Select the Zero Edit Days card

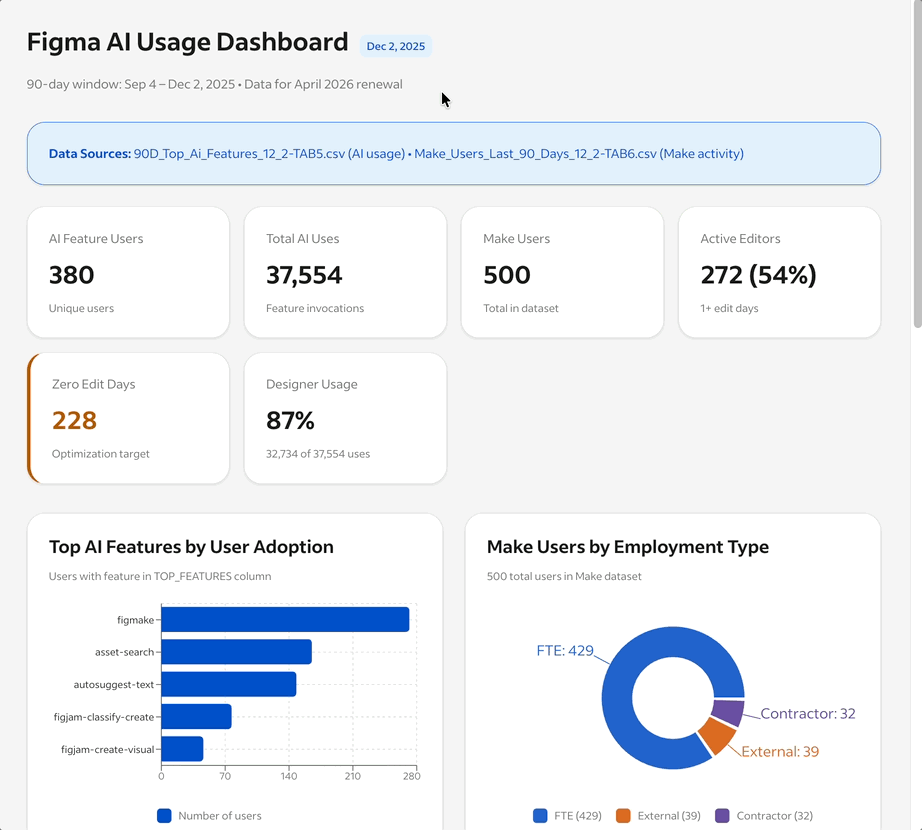pyautogui.click(x=128, y=418)
